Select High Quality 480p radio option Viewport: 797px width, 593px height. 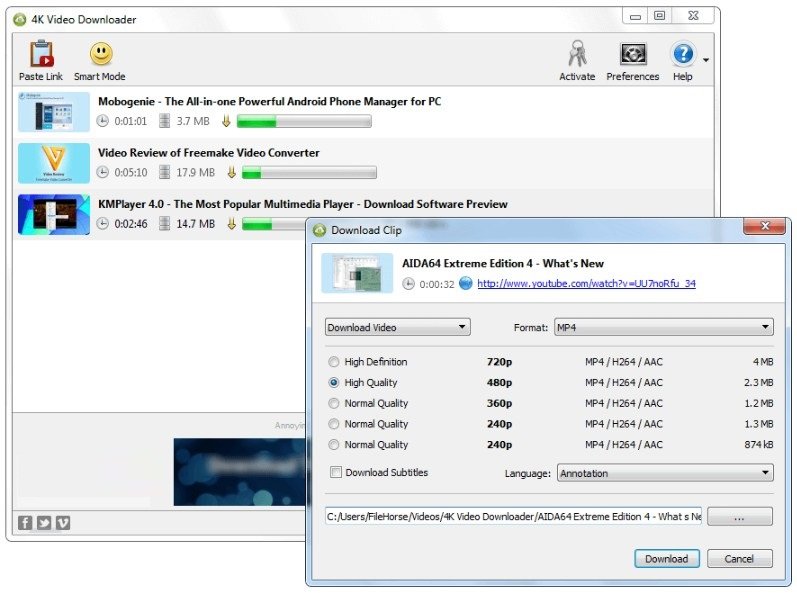pos(333,382)
